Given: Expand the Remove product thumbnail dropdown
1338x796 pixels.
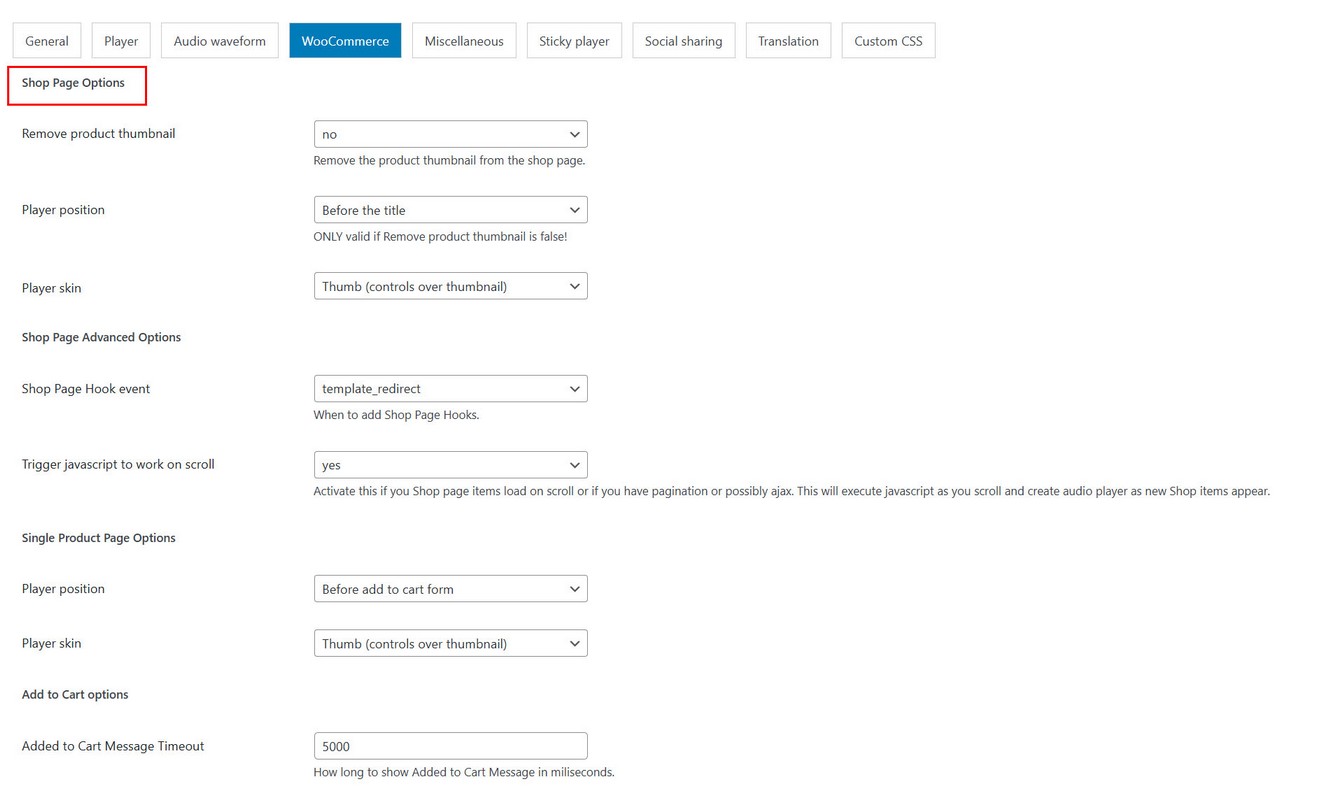Looking at the screenshot, I should click(x=450, y=134).
